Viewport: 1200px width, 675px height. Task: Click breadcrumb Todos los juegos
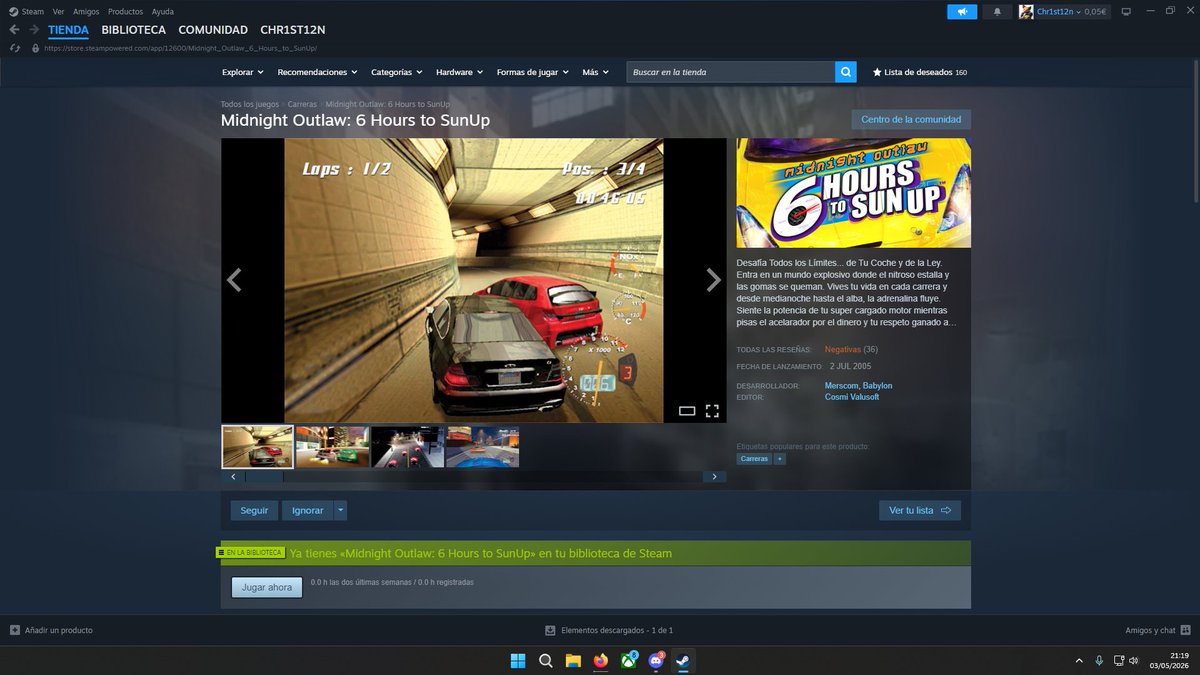250,104
